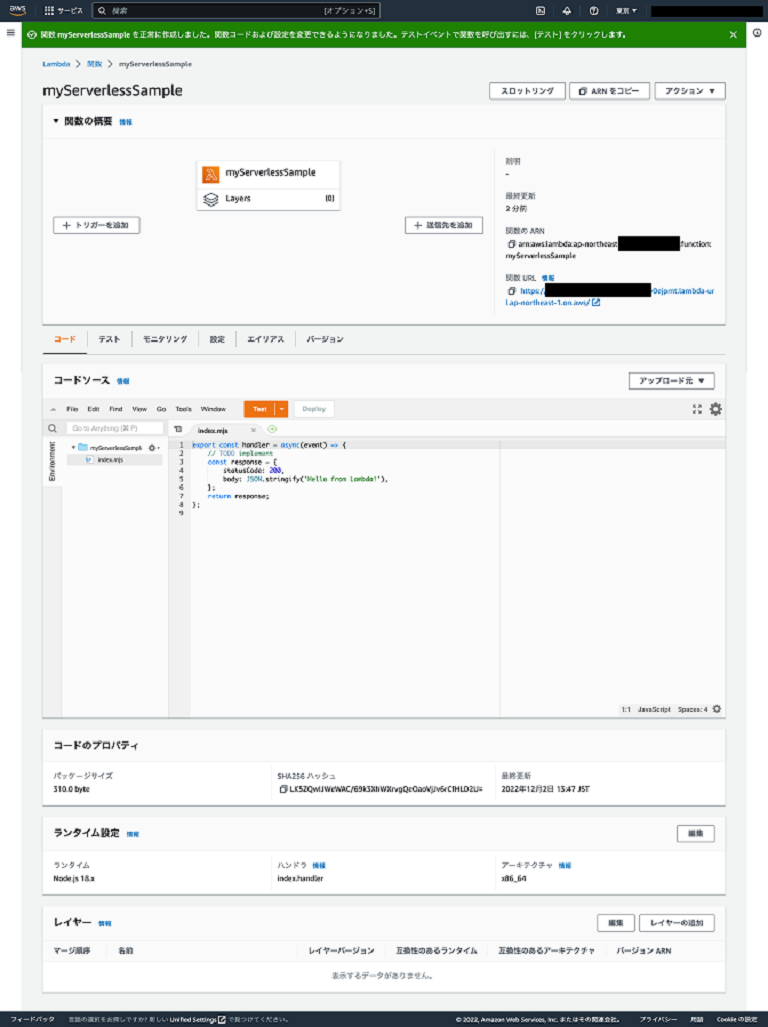Open the View menu in editor
Viewport: 768px width, 1027px height.
tap(139, 409)
